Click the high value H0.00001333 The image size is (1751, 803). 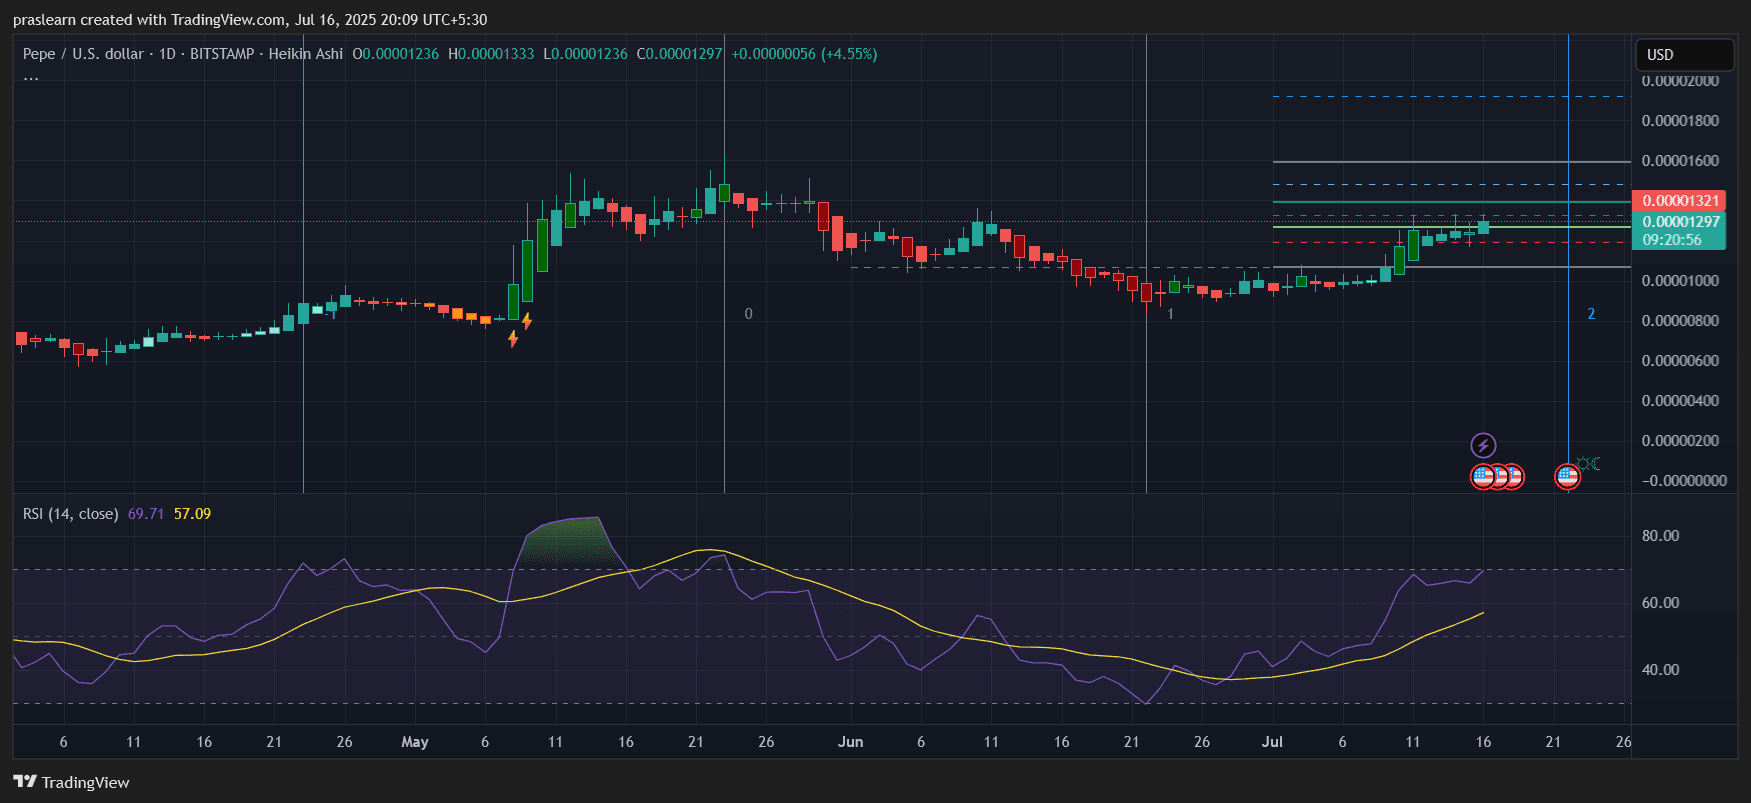491,54
